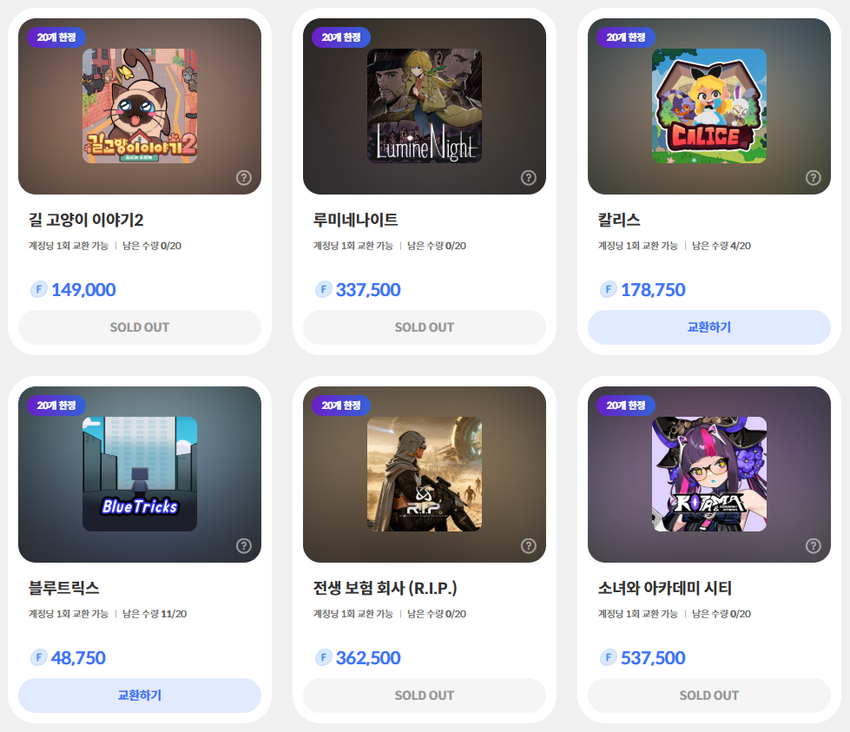Click SOLD OUT button under 루미네나이트

tap(424, 327)
